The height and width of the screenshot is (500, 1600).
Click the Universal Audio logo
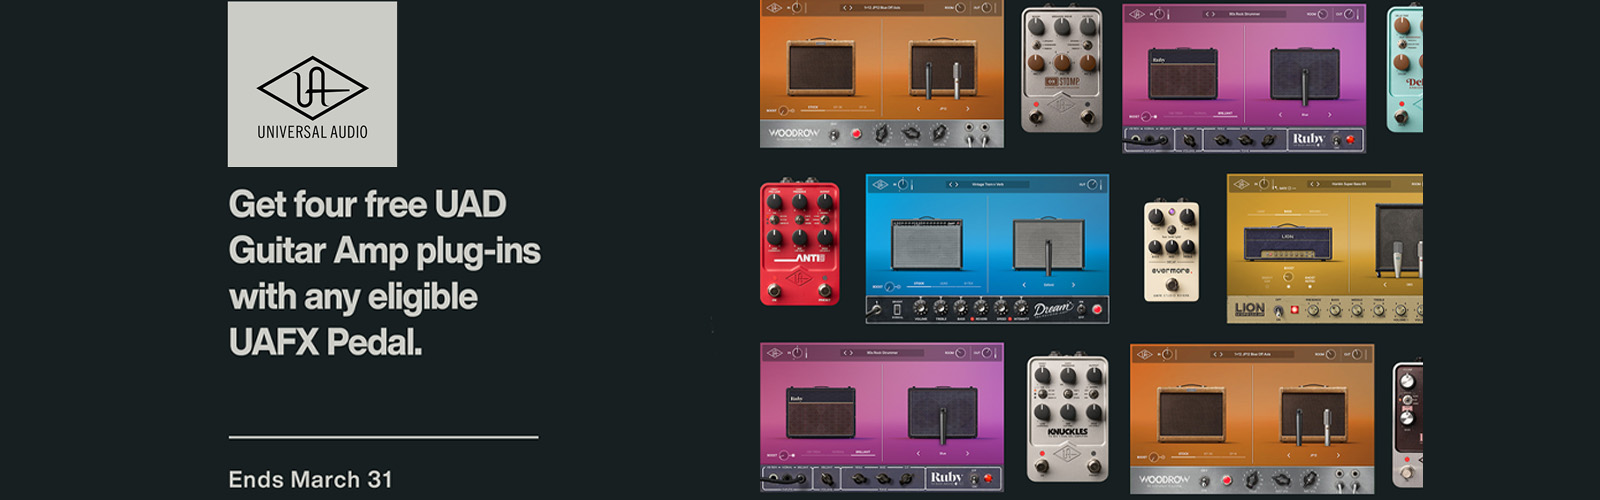coord(312,84)
